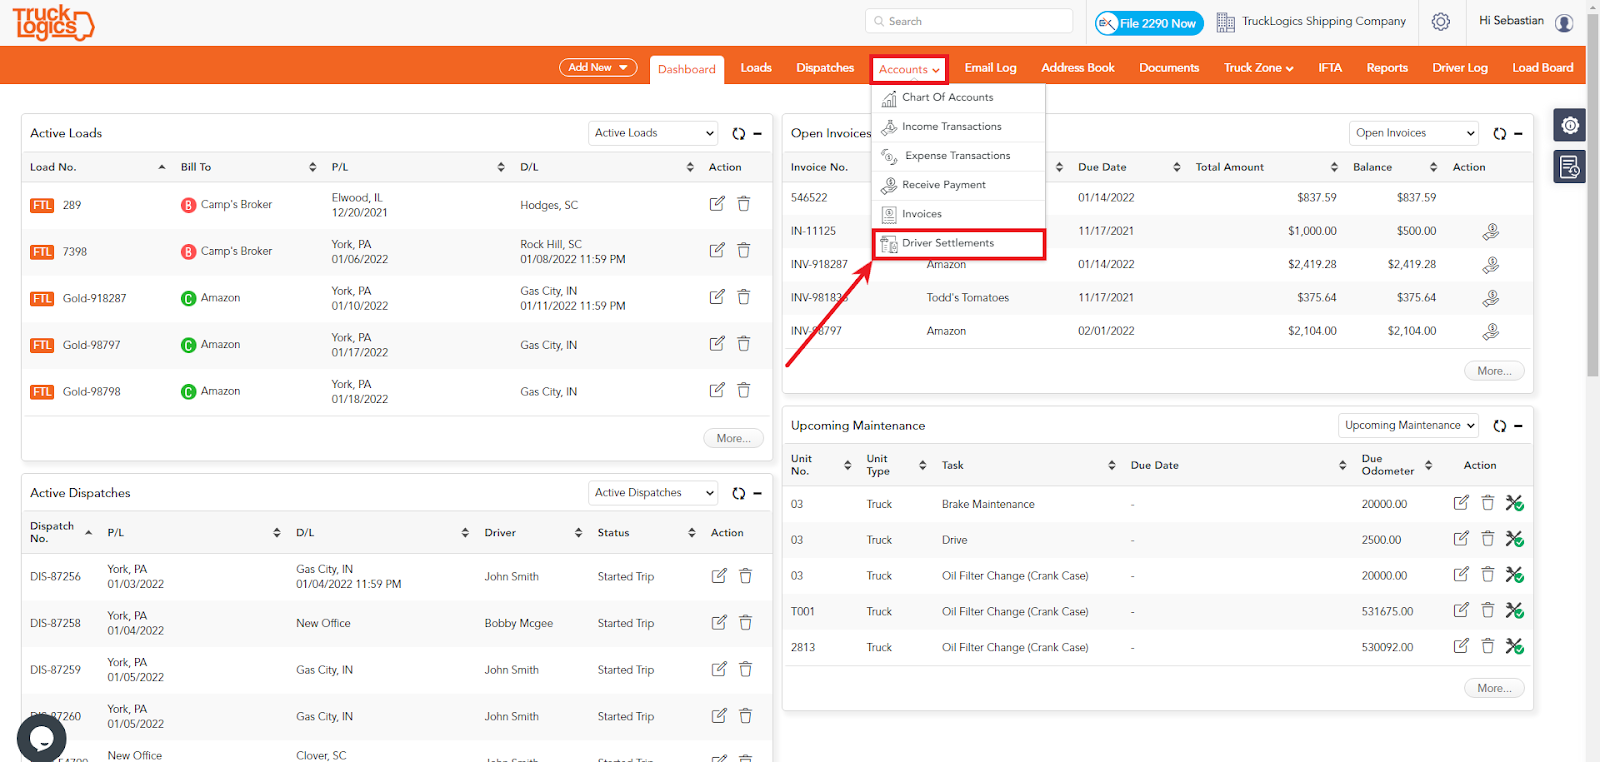Open Invoices from Accounts menu
The width and height of the screenshot is (1600, 762).
click(959, 214)
